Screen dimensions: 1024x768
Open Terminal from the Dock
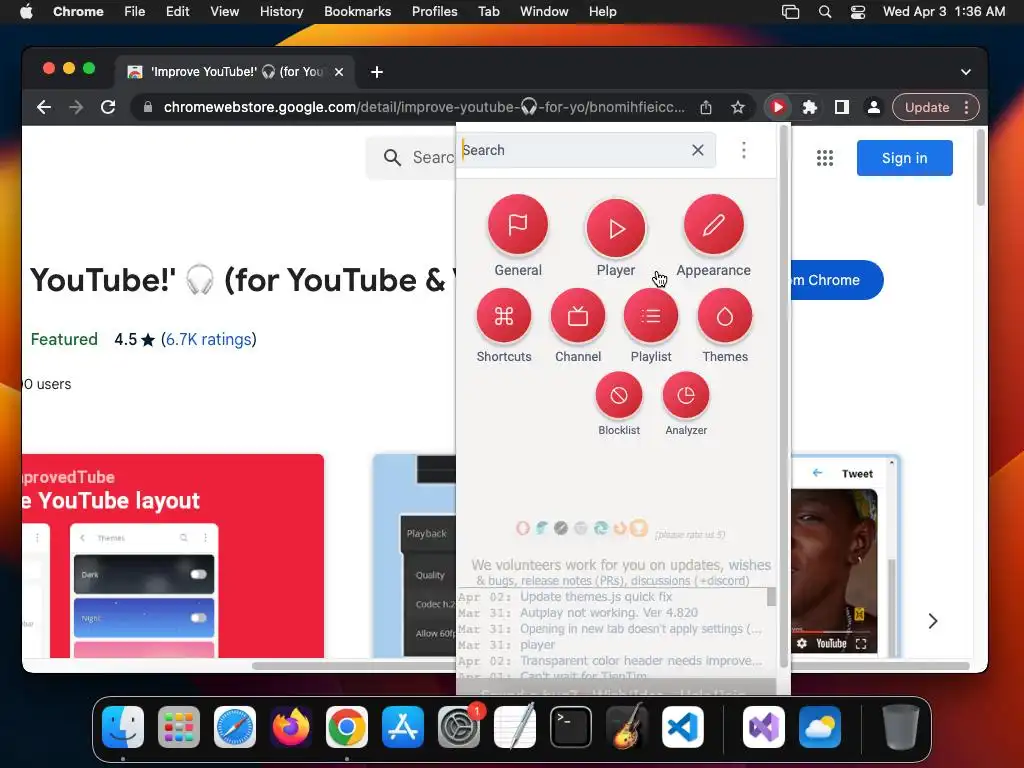571,727
